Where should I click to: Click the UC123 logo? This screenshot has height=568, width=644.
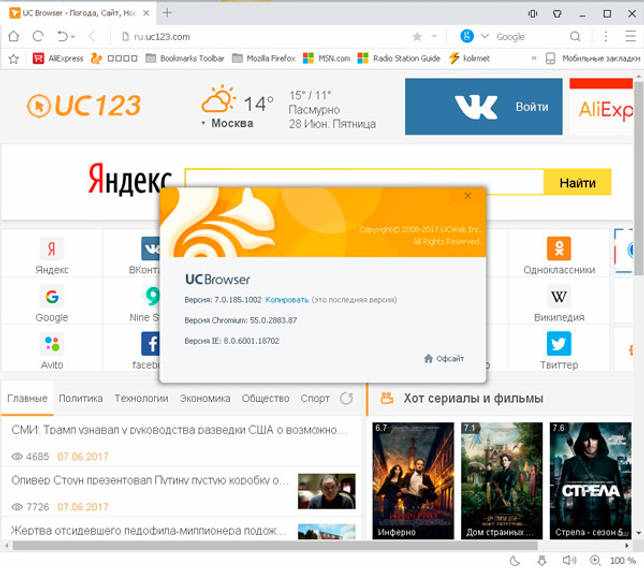pos(84,106)
